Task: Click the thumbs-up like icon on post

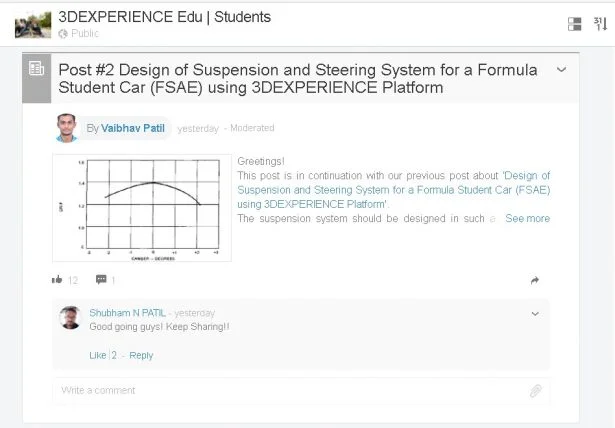Action: [57, 280]
